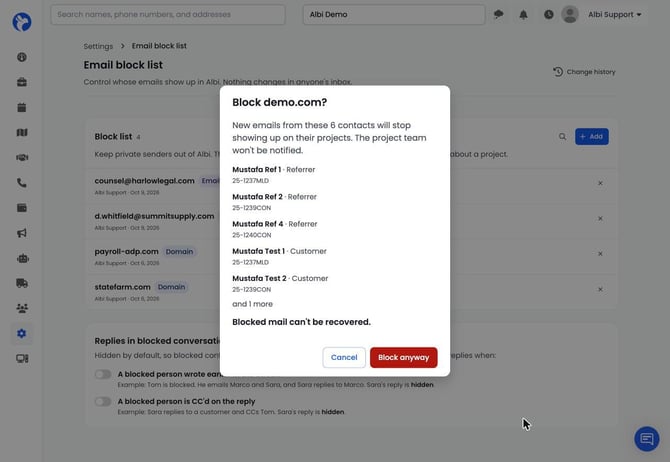This screenshot has width=670, height=462.
Task: Confirm with Block anyway button
Action: pyautogui.click(x=403, y=357)
